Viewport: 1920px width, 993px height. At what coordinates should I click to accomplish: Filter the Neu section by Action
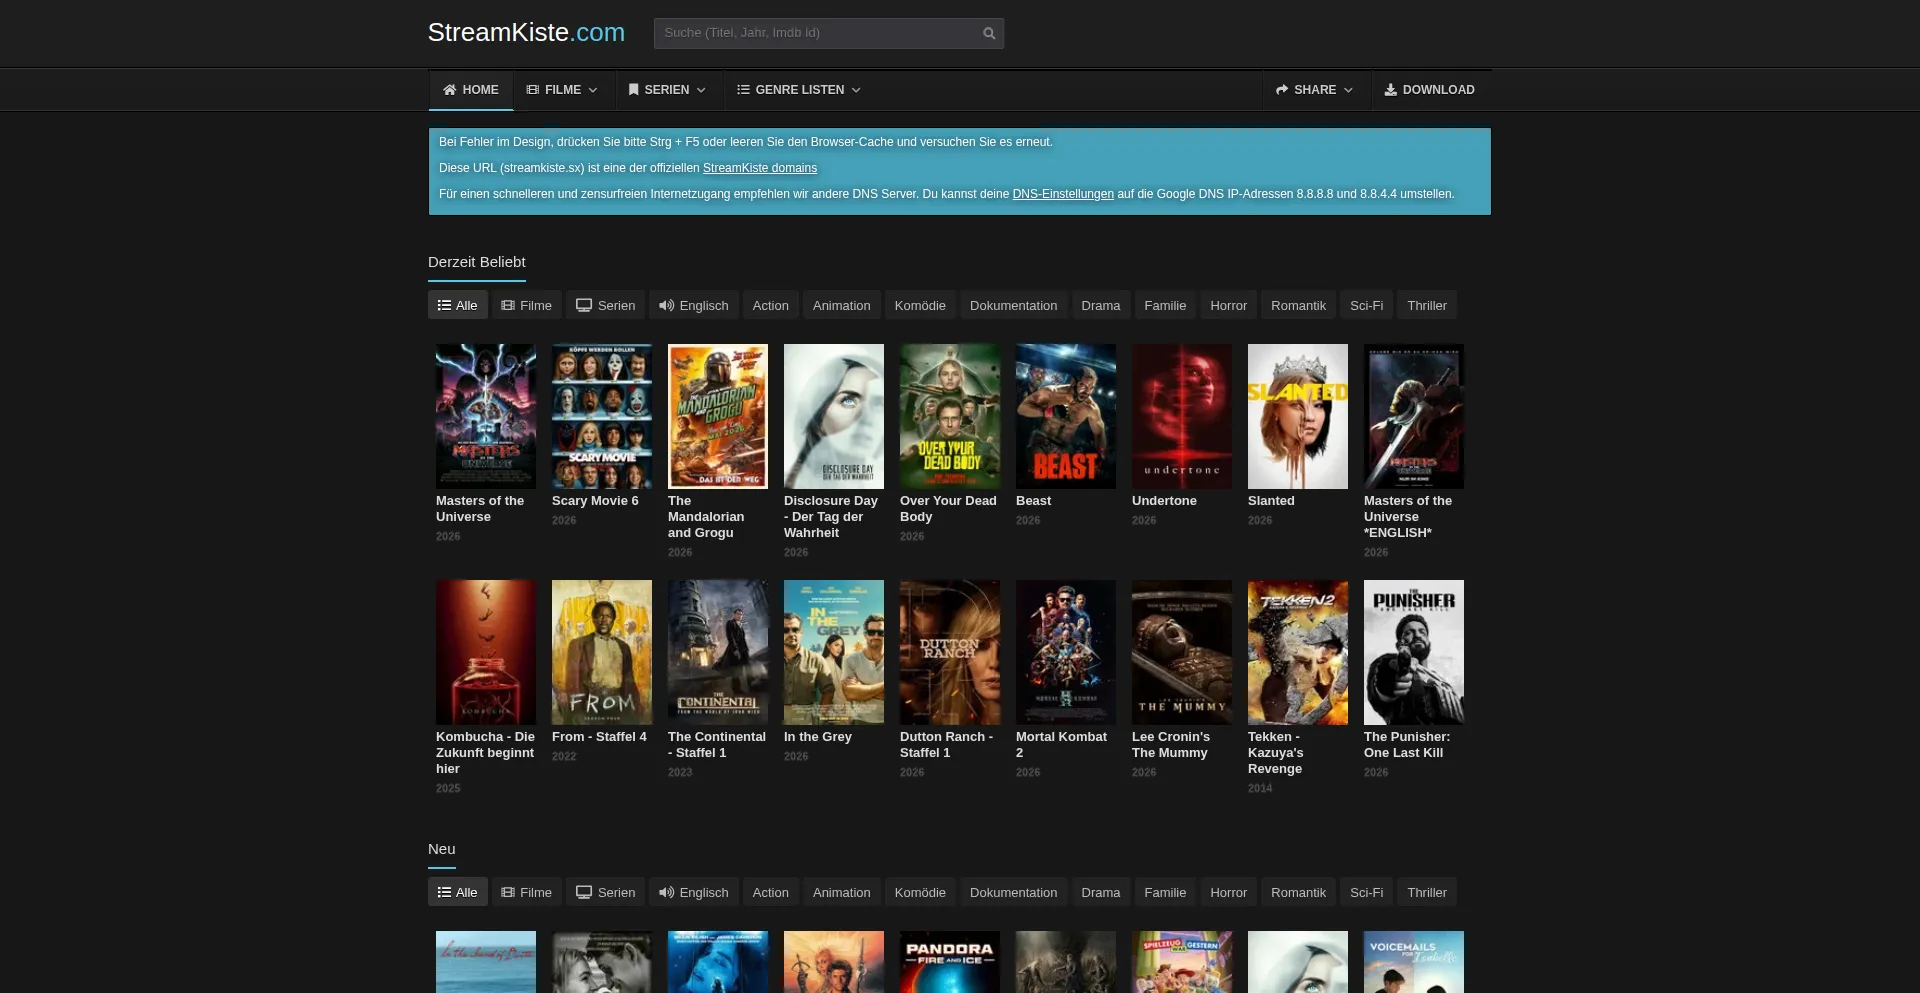pyautogui.click(x=771, y=893)
